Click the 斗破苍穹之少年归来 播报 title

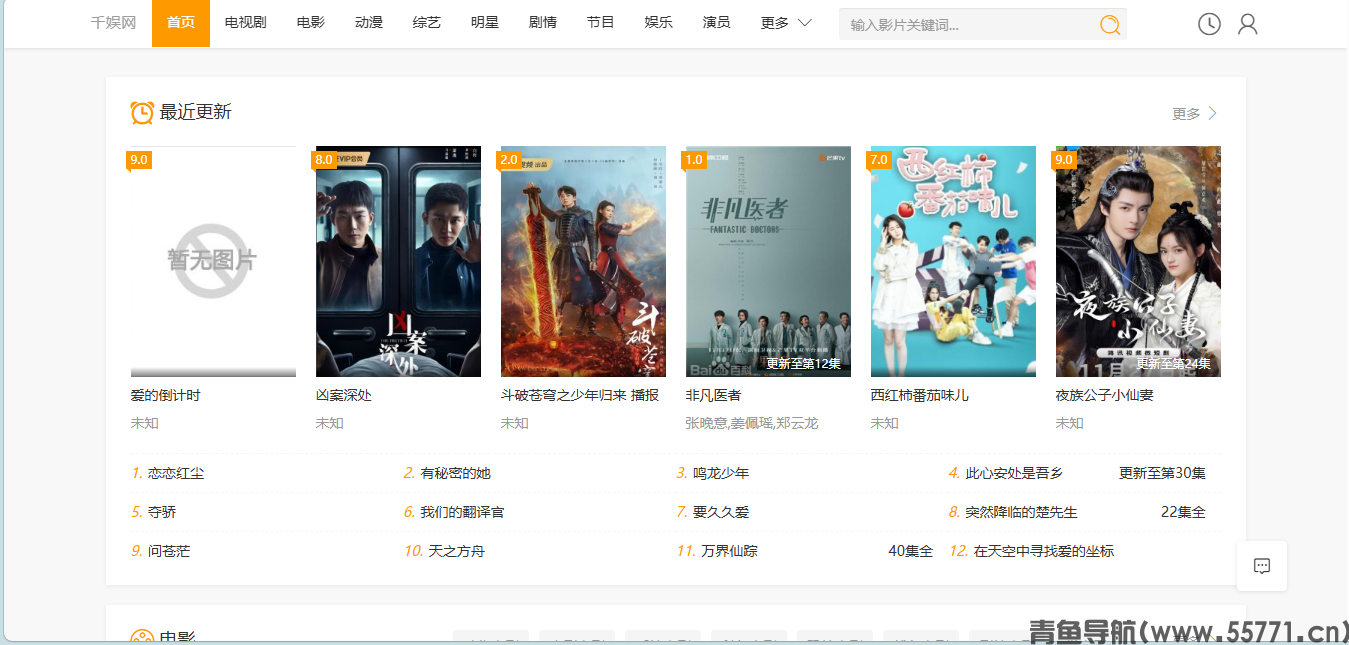[x=580, y=396]
